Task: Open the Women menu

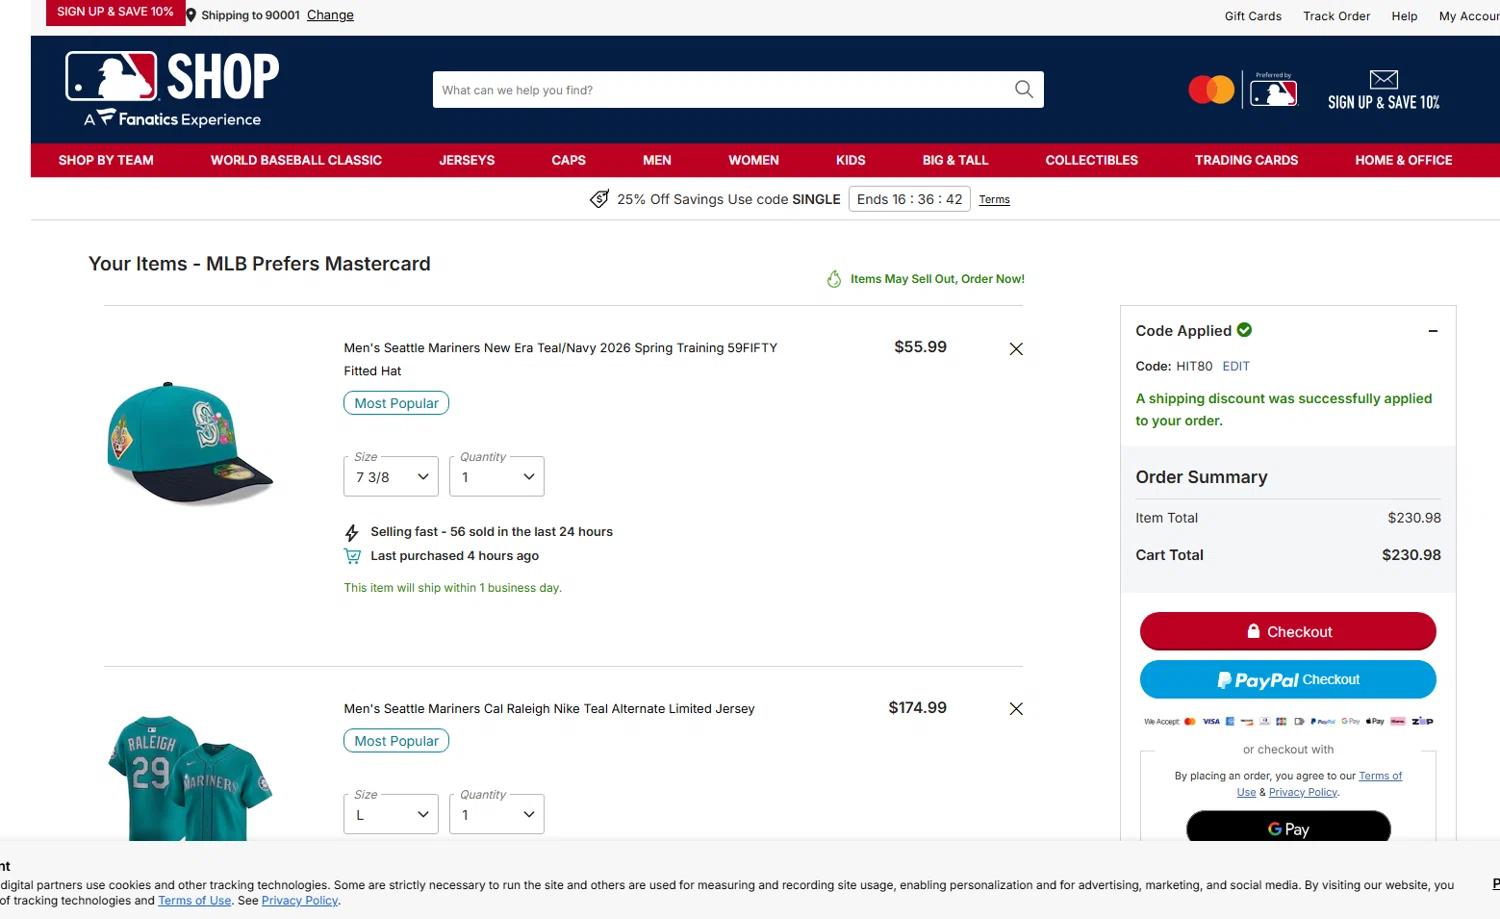Action: pos(754,160)
